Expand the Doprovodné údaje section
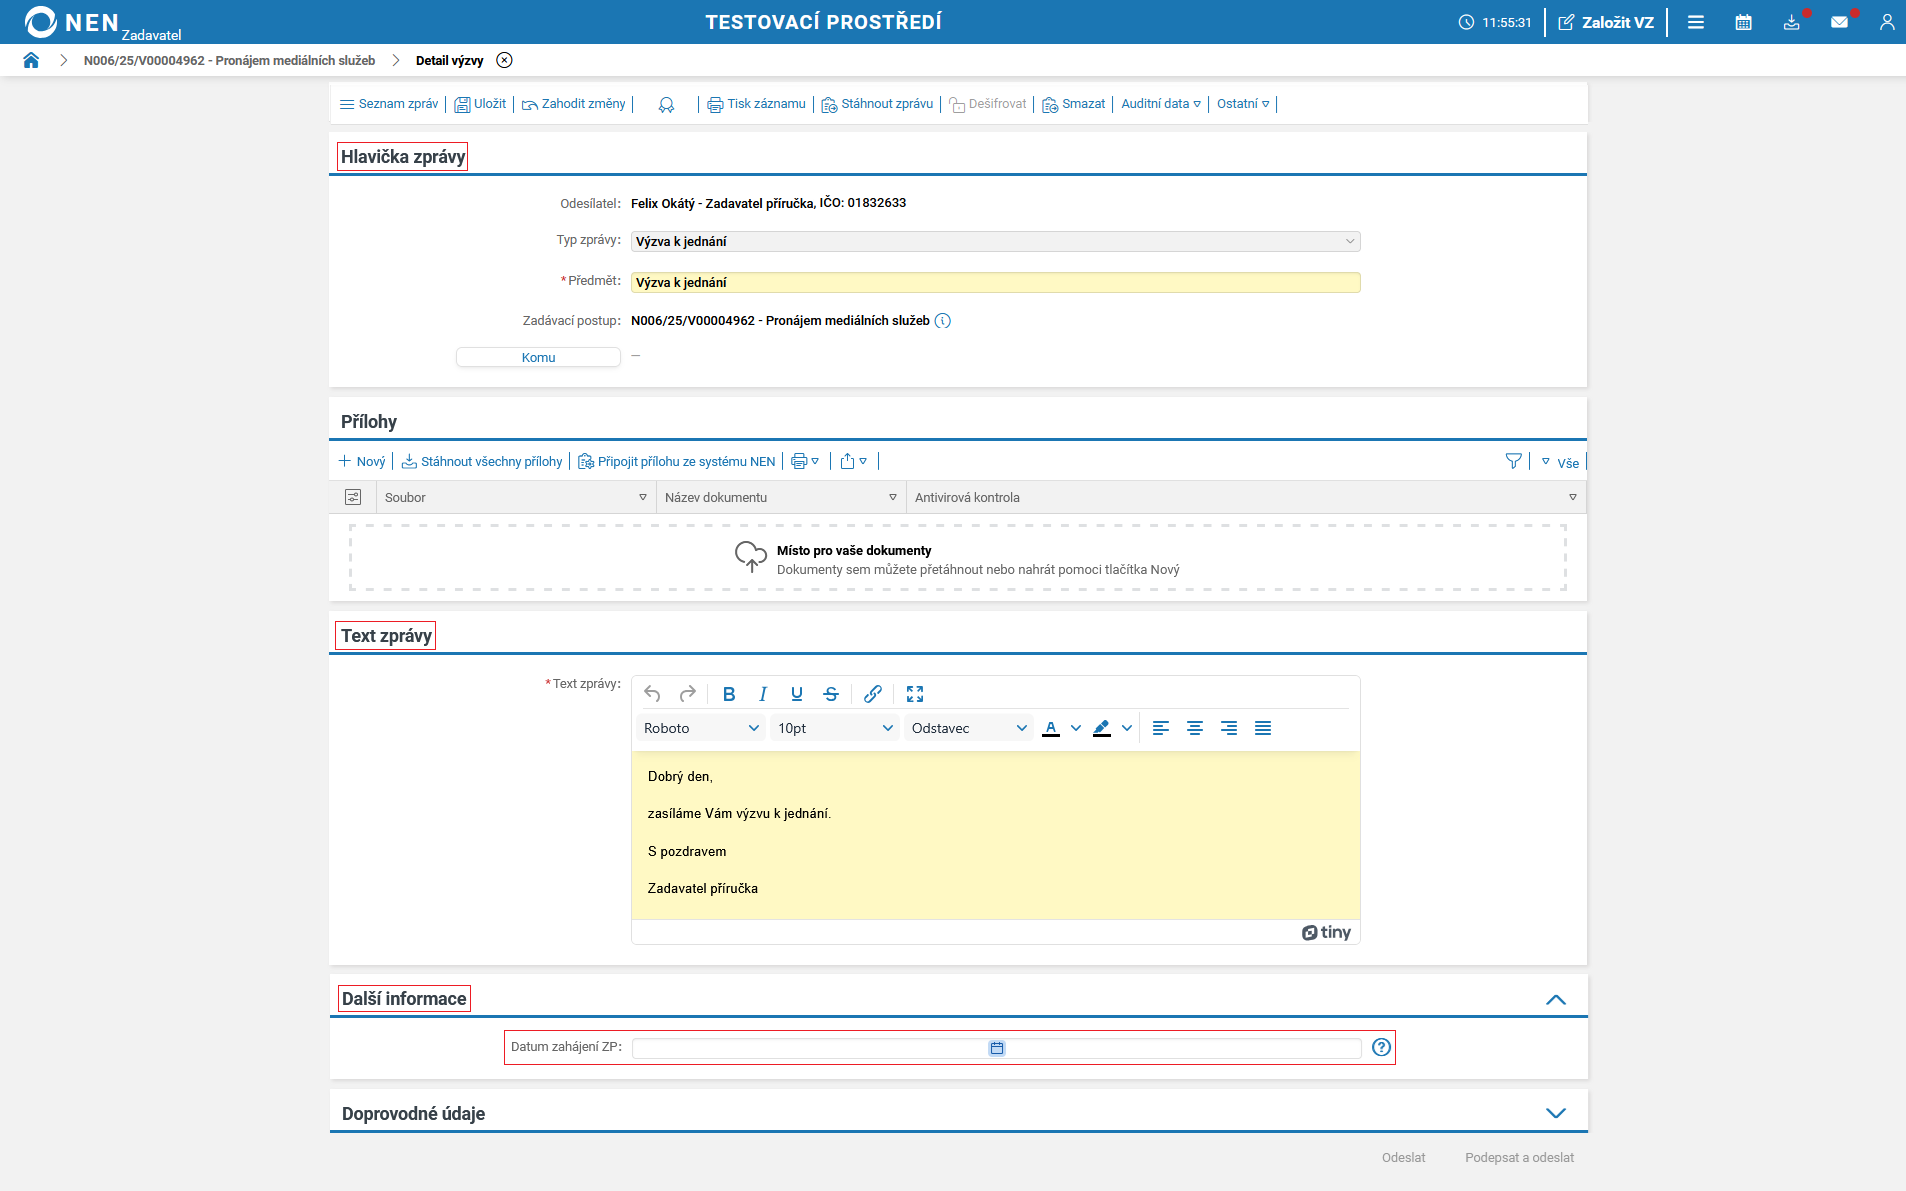 tap(1555, 1113)
